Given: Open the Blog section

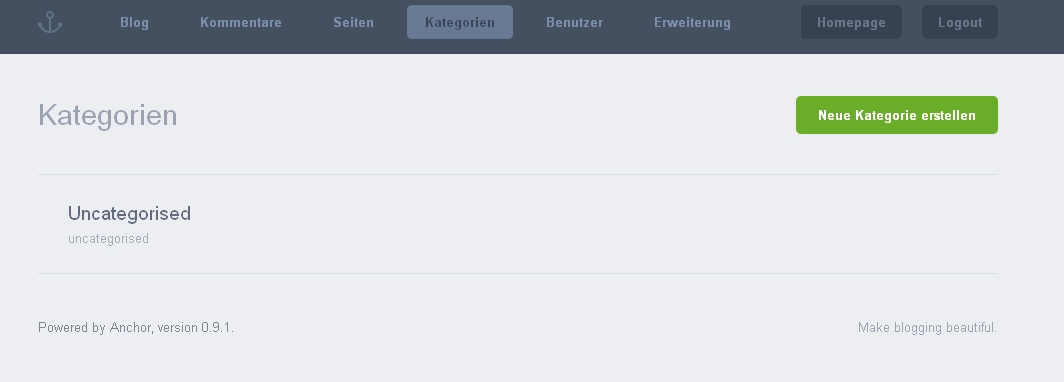Looking at the screenshot, I should click(x=134, y=22).
